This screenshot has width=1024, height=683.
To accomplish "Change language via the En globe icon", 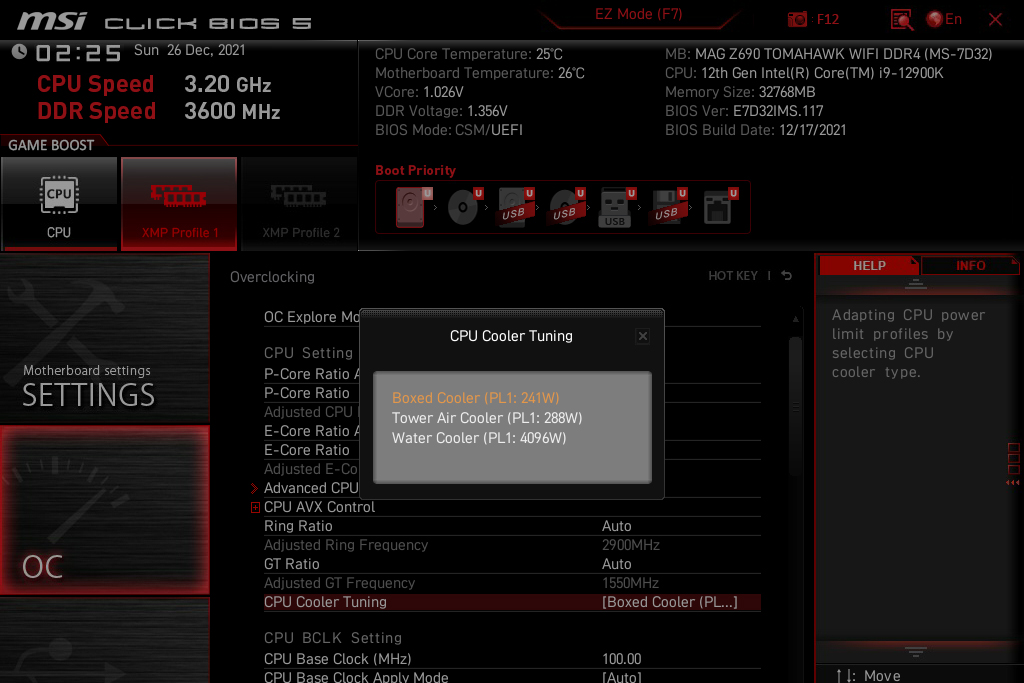I will pos(944,20).
